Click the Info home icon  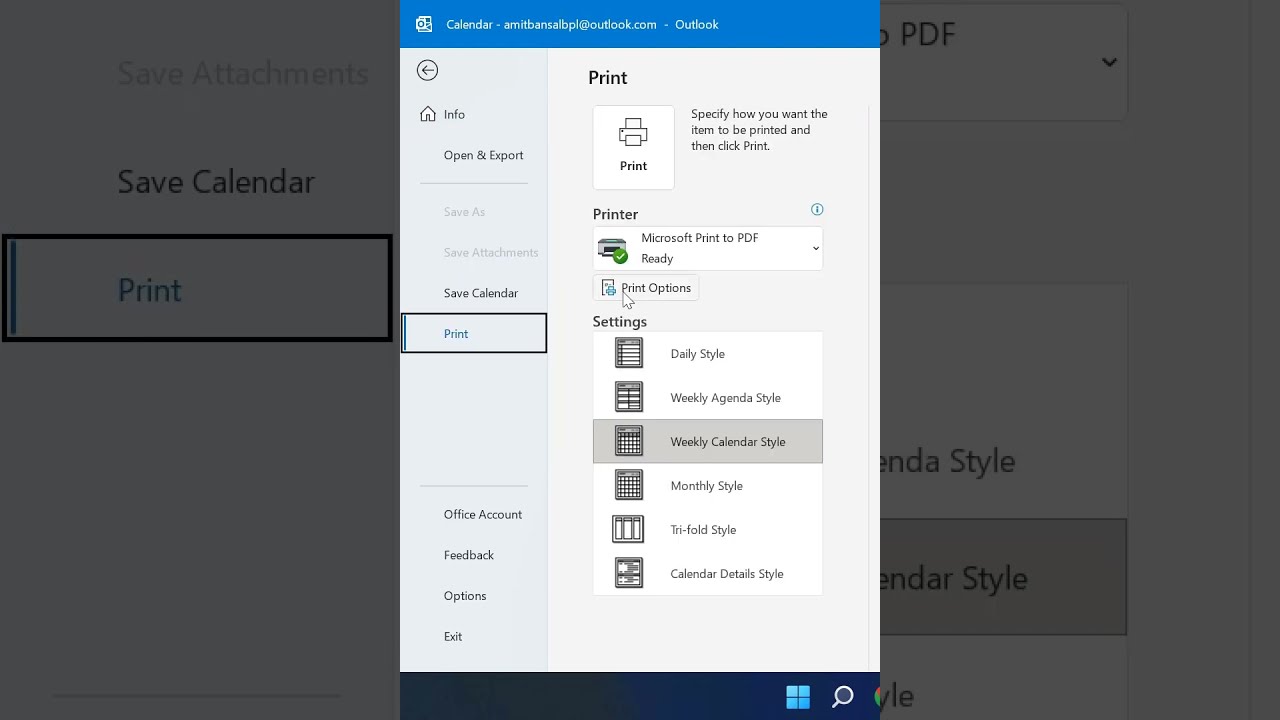pos(428,114)
